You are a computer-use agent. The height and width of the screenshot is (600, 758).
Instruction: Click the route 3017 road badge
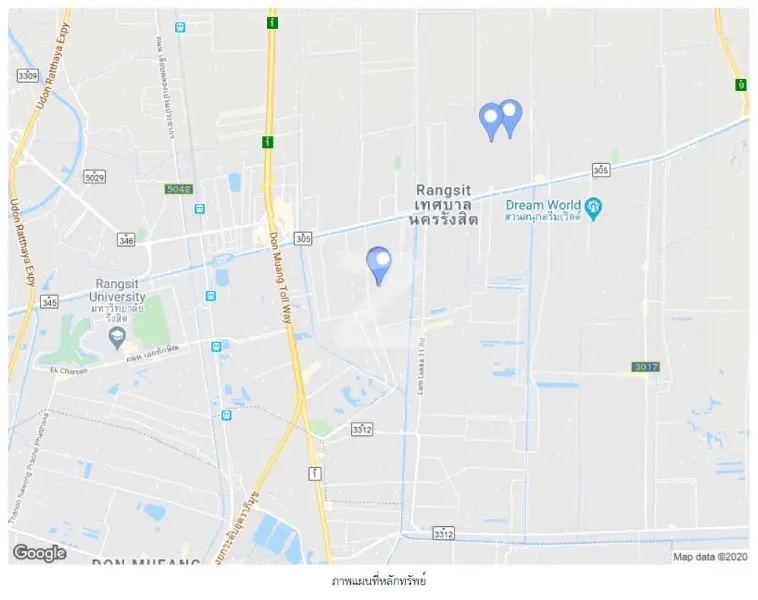coord(645,367)
